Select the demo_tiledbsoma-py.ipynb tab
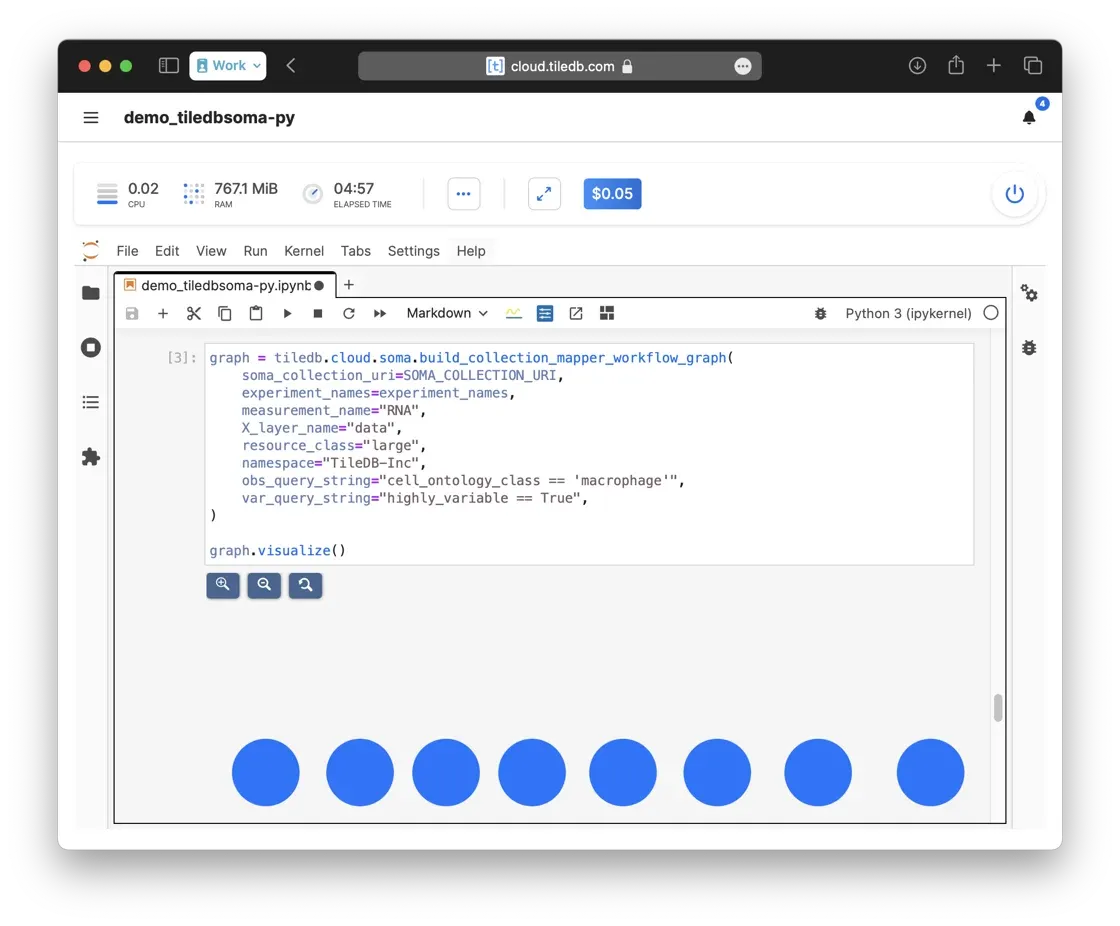This screenshot has width=1120, height=926. pyautogui.click(x=225, y=285)
